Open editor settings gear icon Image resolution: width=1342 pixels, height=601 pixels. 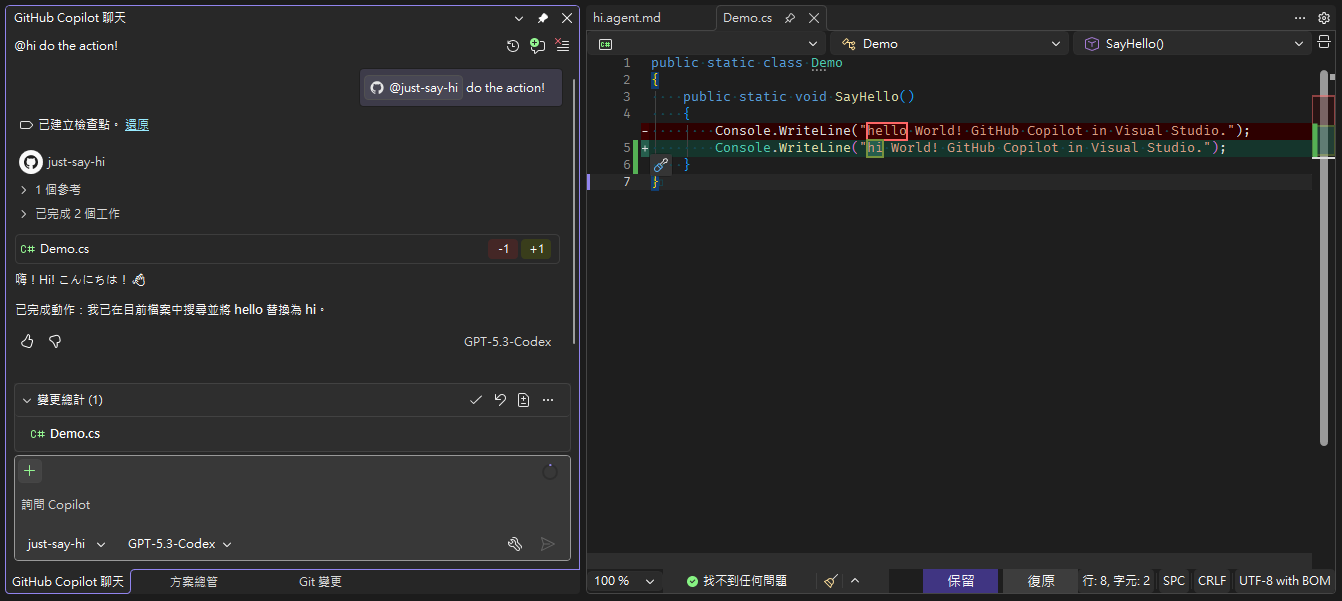coord(1323,18)
